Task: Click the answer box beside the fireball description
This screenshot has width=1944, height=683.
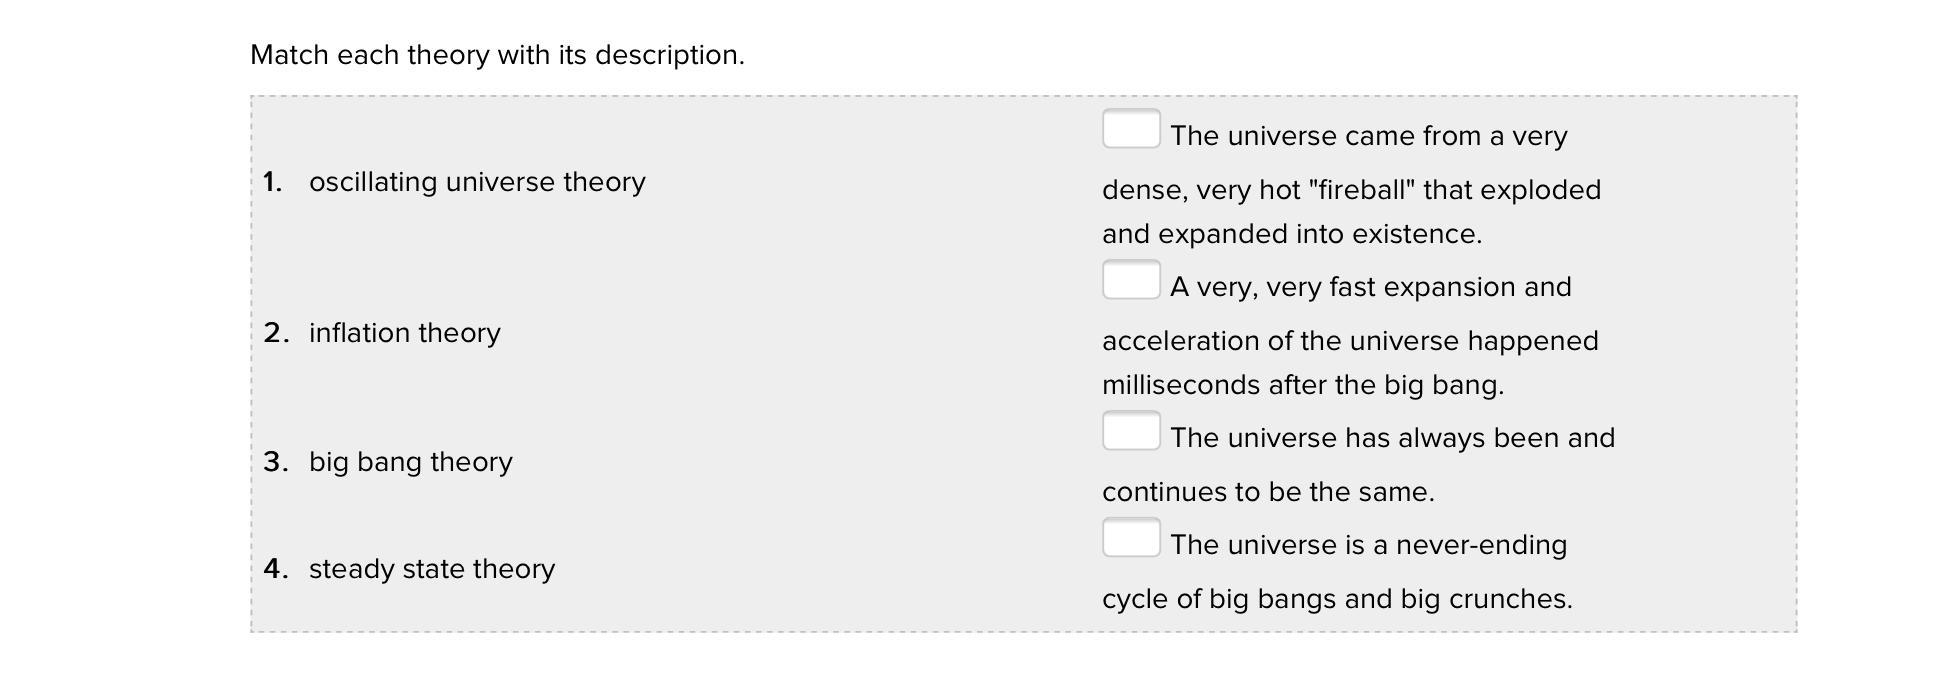Action: pos(1131,129)
